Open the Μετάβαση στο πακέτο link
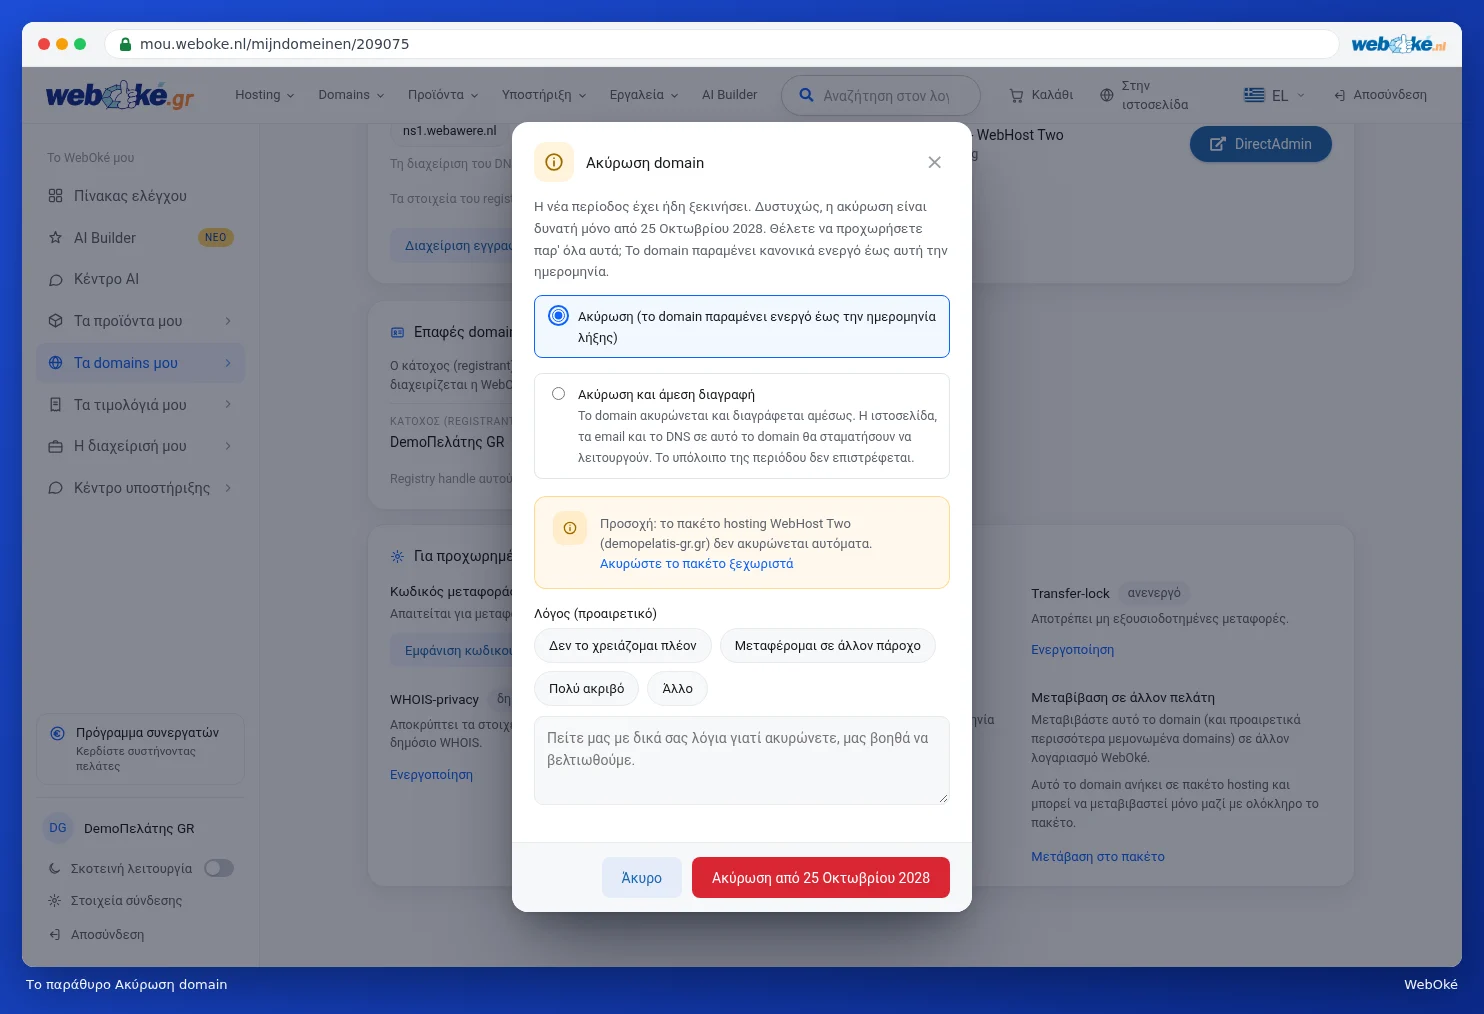Viewport: 1484px width, 1014px height. (1098, 857)
